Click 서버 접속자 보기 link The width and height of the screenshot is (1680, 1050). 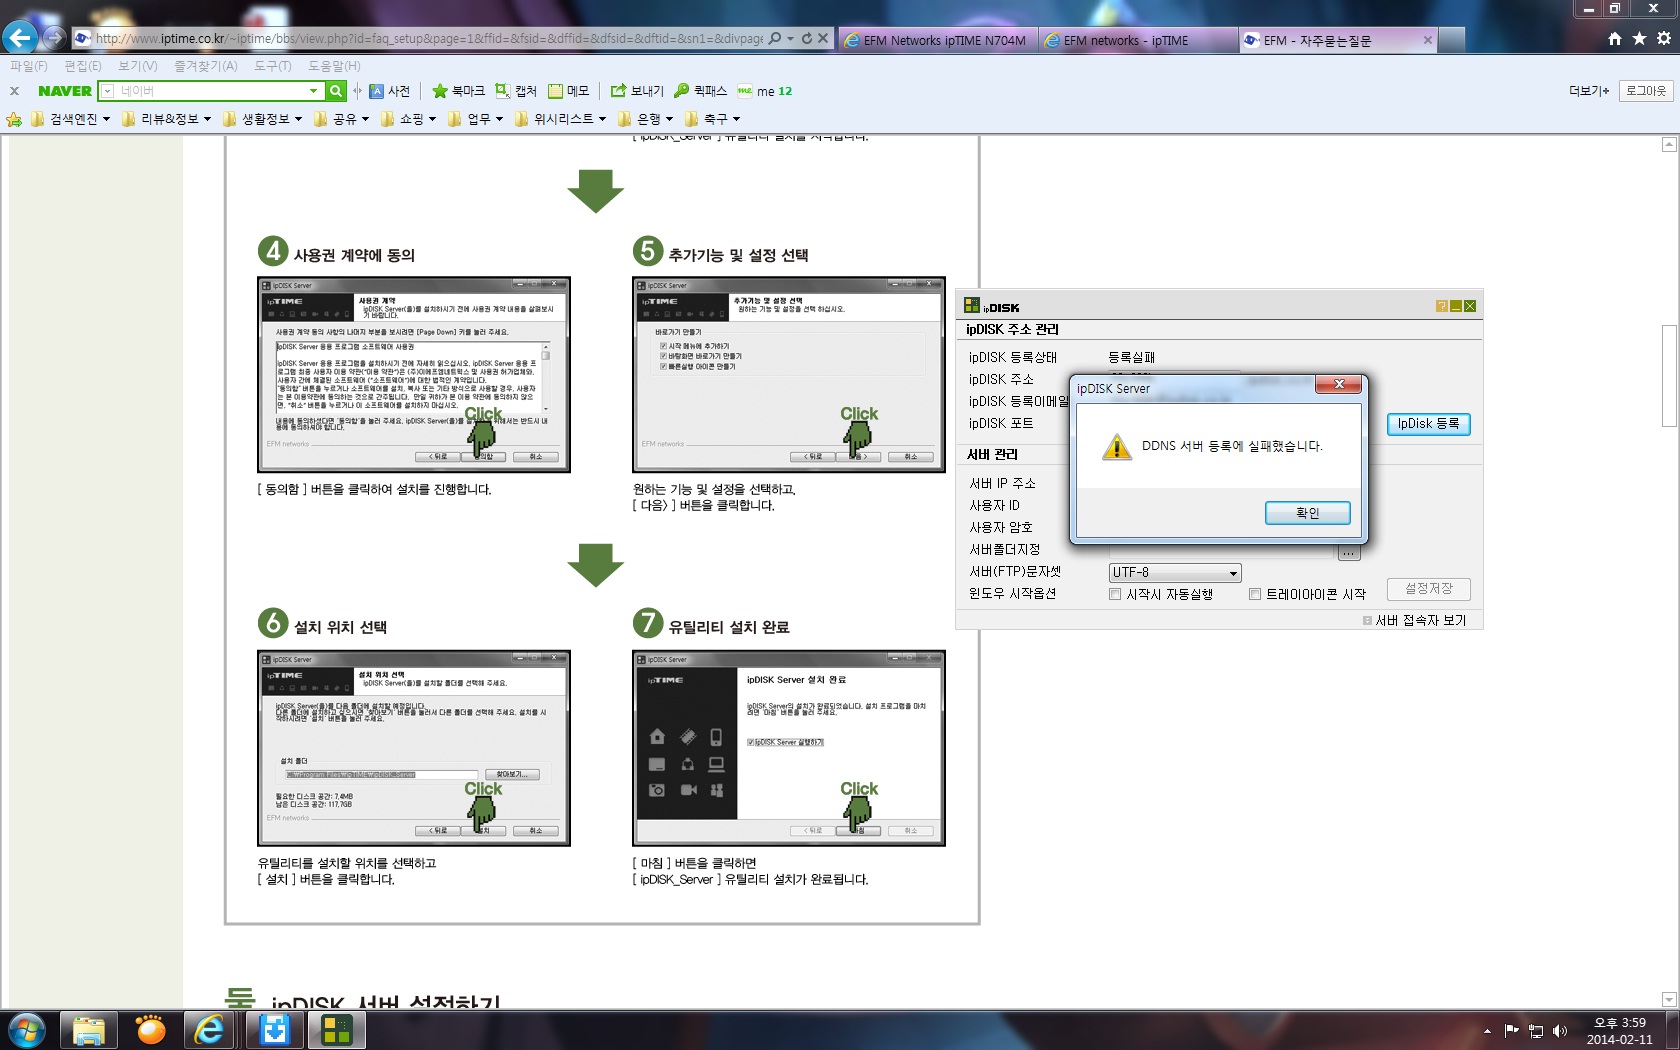click(1420, 620)
